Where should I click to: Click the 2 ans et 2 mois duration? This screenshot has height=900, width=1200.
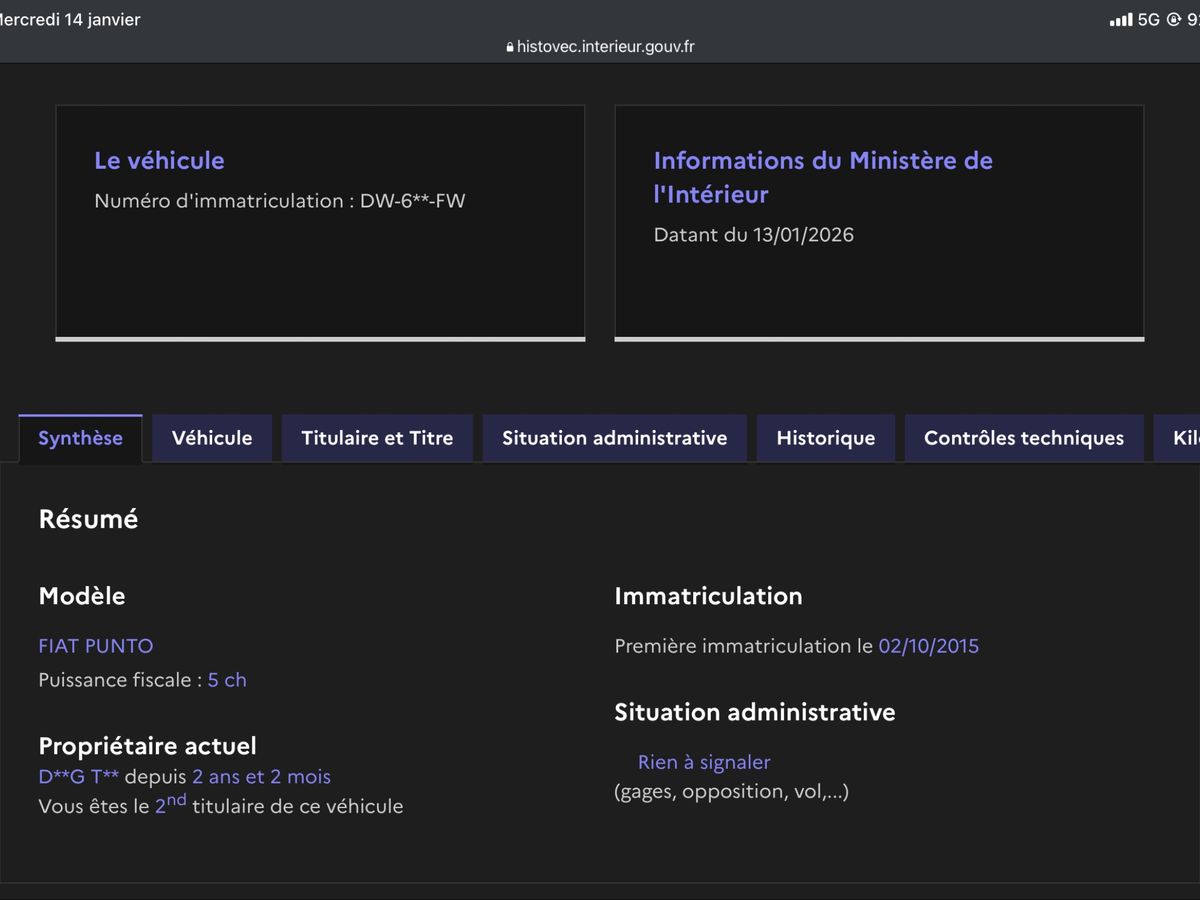click(261, 777)
